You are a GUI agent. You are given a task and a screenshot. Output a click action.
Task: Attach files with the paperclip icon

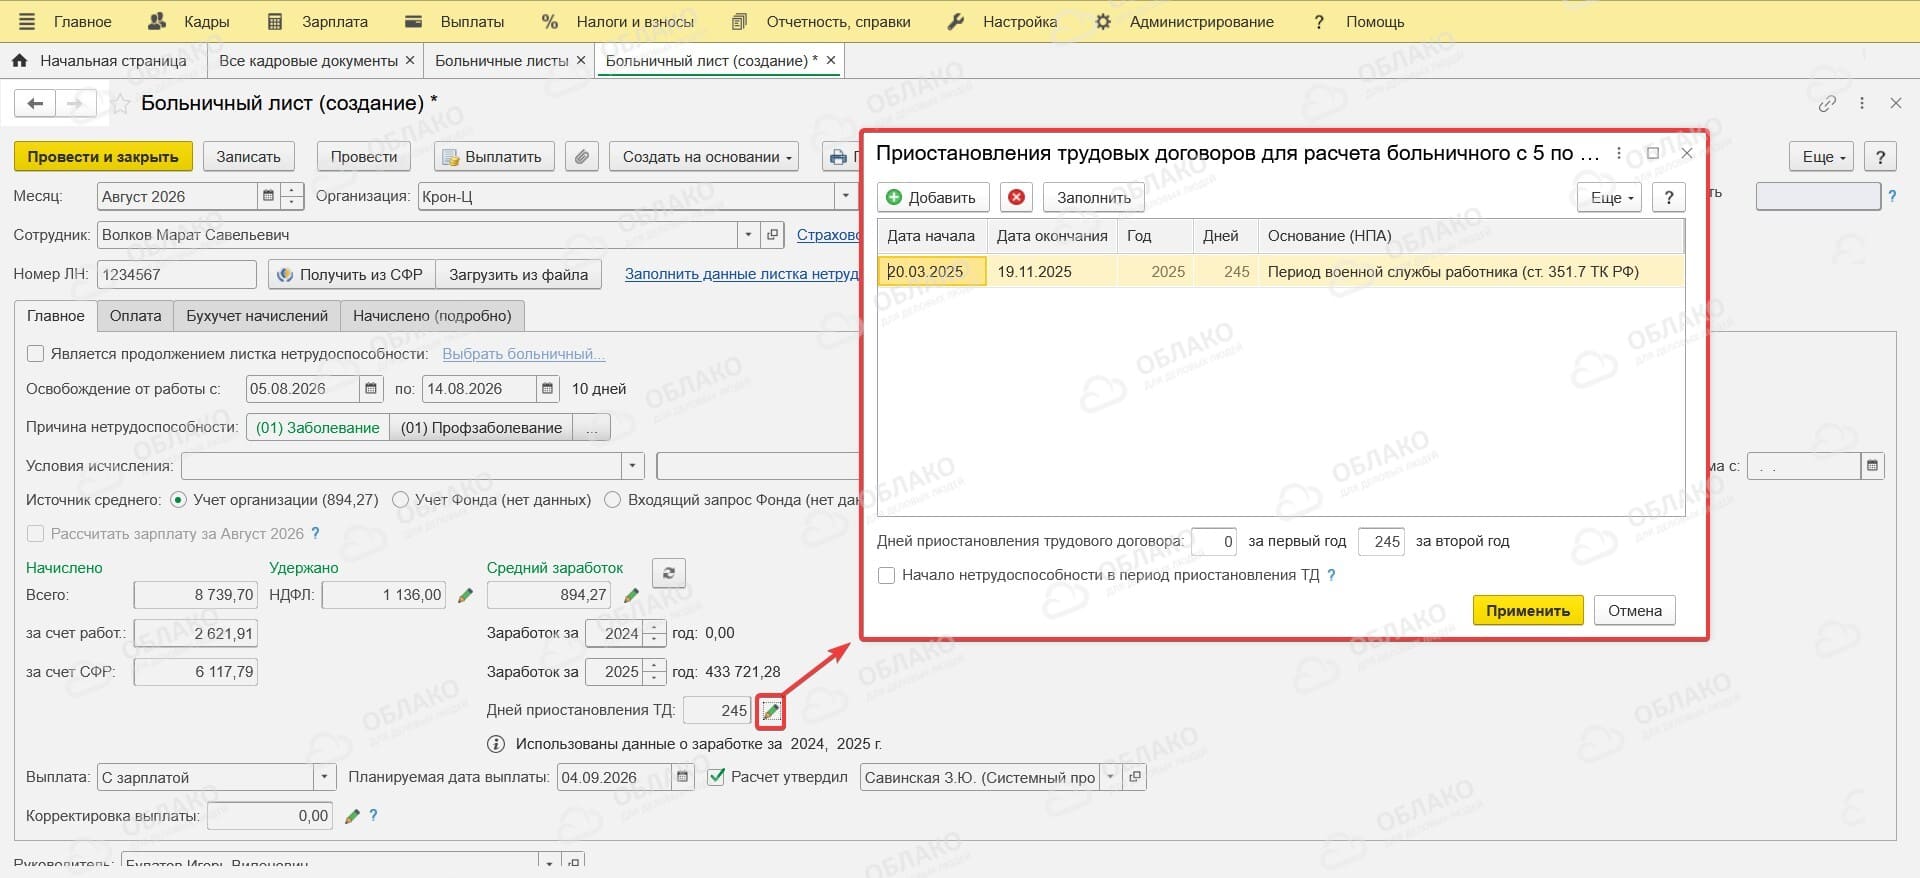point(582,156)
